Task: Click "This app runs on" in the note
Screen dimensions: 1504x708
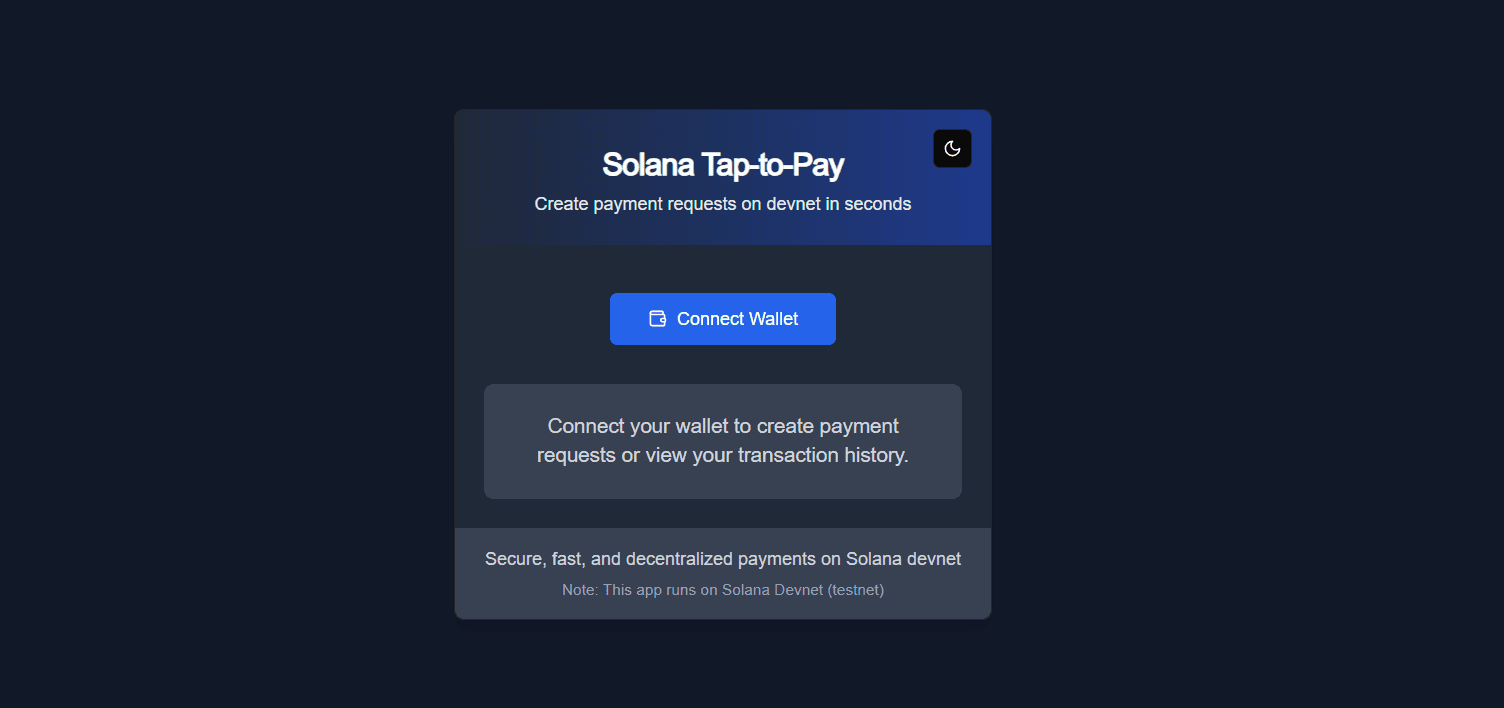Action: (661, 590)
